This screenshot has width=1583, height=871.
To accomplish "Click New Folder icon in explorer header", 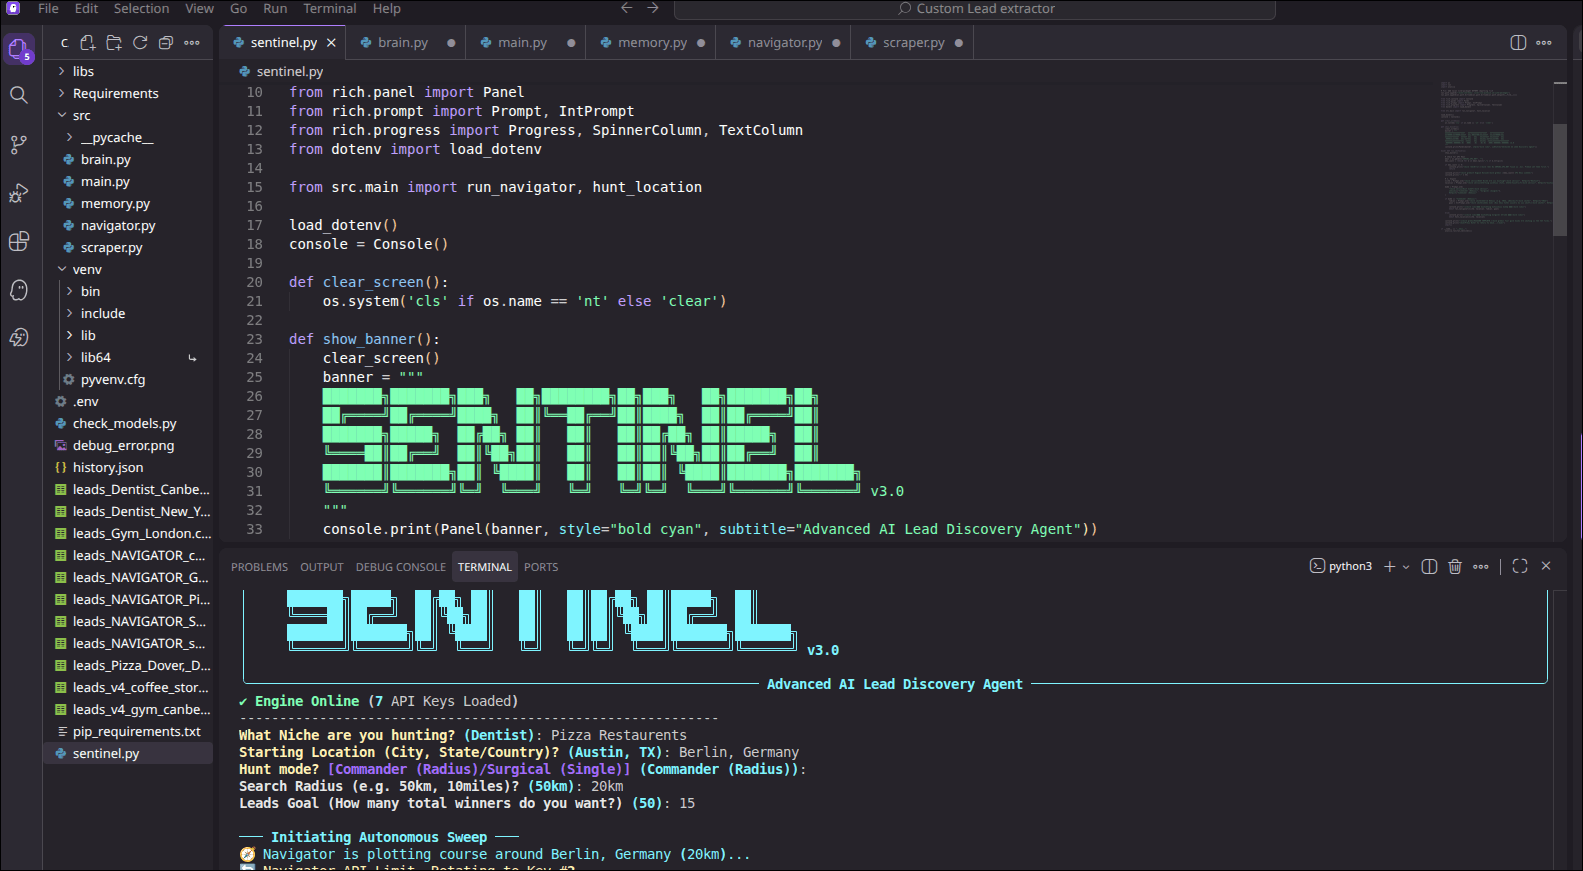I will 114,43.
